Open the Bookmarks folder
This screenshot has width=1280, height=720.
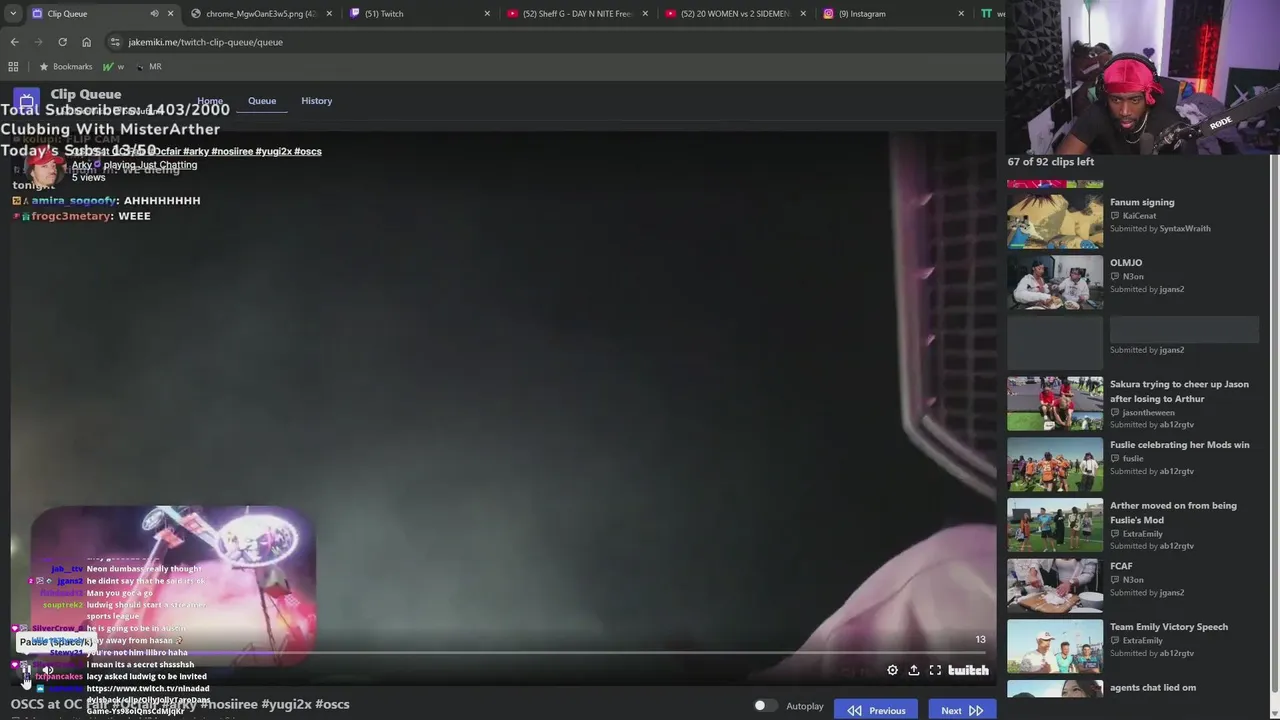(65, 67)
